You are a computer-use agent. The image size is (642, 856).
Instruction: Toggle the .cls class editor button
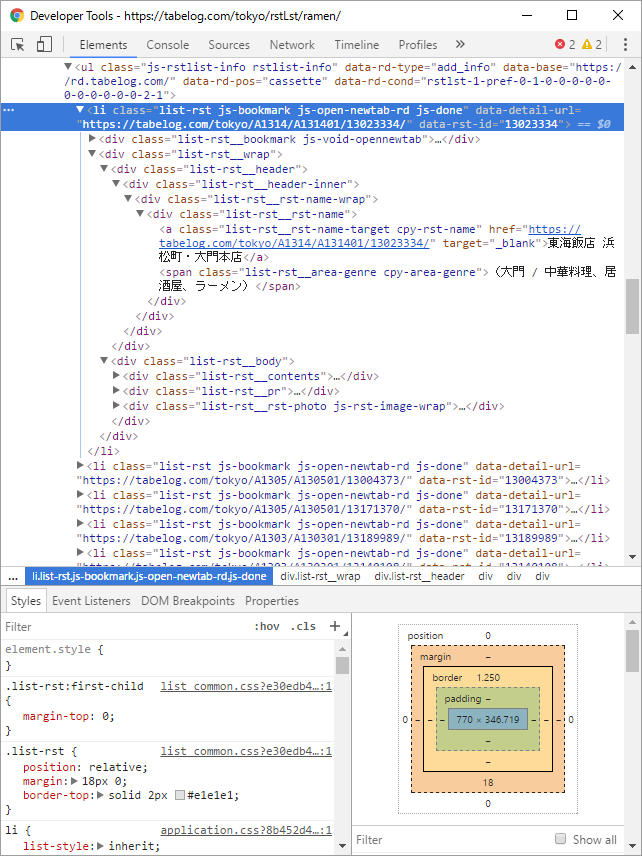303,626
